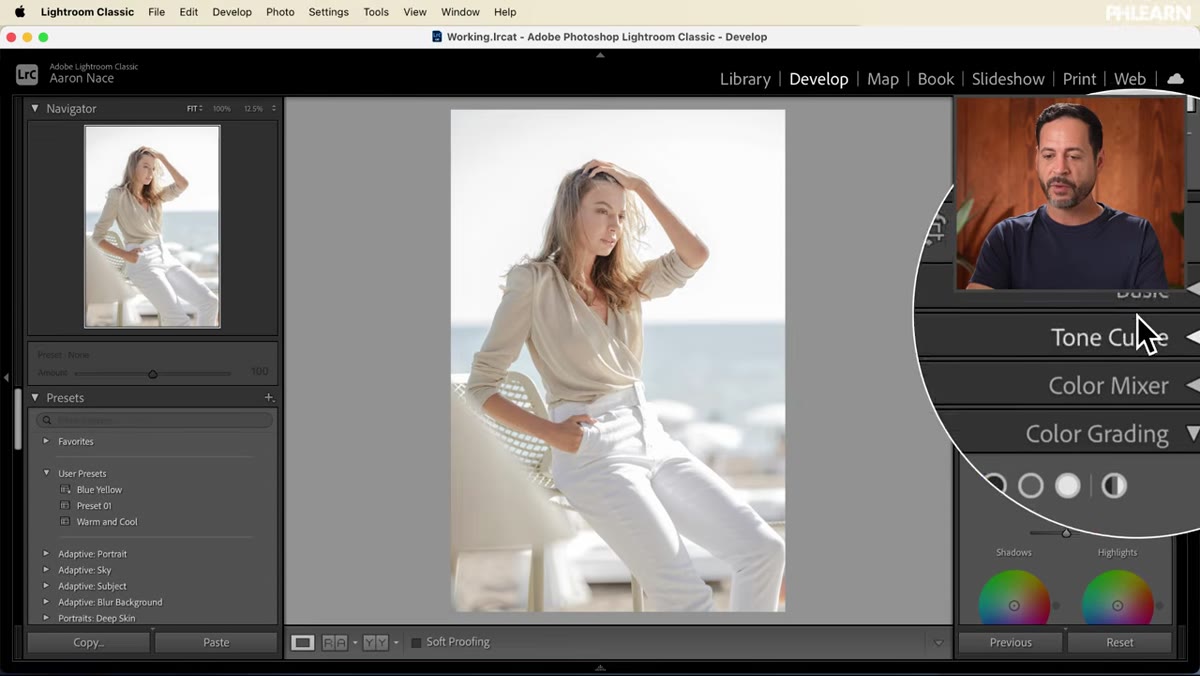The height and width of the screenshot is (676, 1200).
Task: Open the Edit menu
Action: (188, 12)
